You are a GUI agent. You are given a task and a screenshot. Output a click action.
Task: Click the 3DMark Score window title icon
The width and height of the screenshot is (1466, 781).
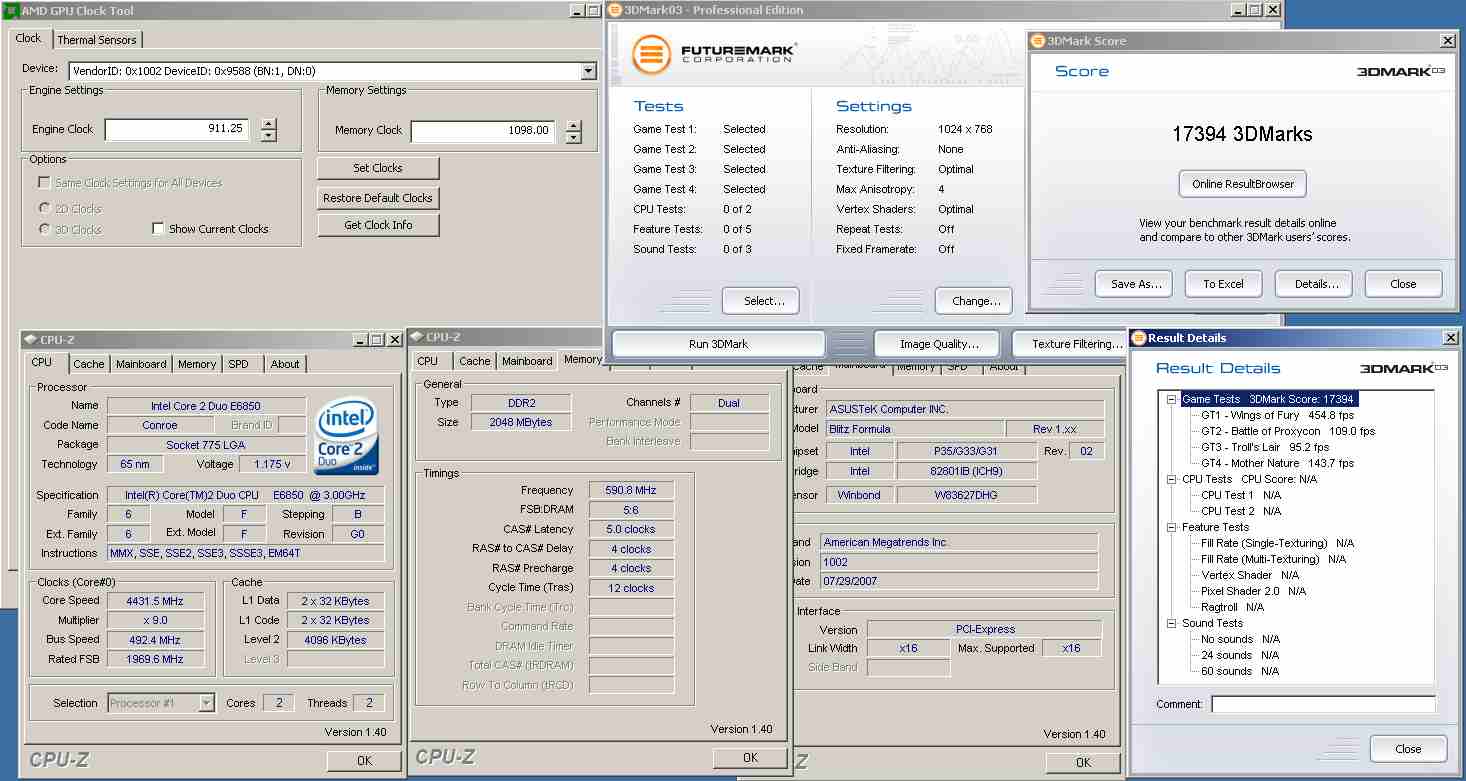tap(1038, 41)
